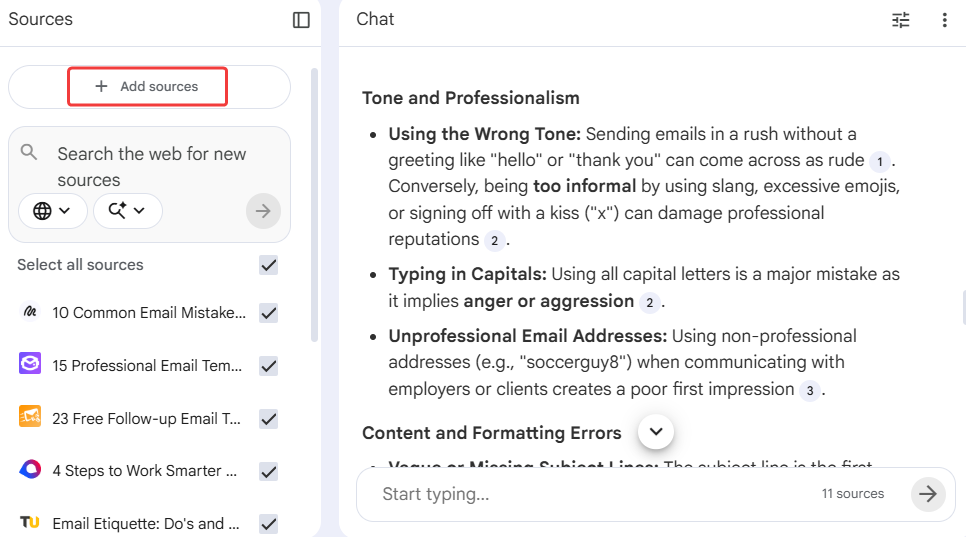Open Email Etiquette: Do's and Don'ts source

tap(146, 523)
